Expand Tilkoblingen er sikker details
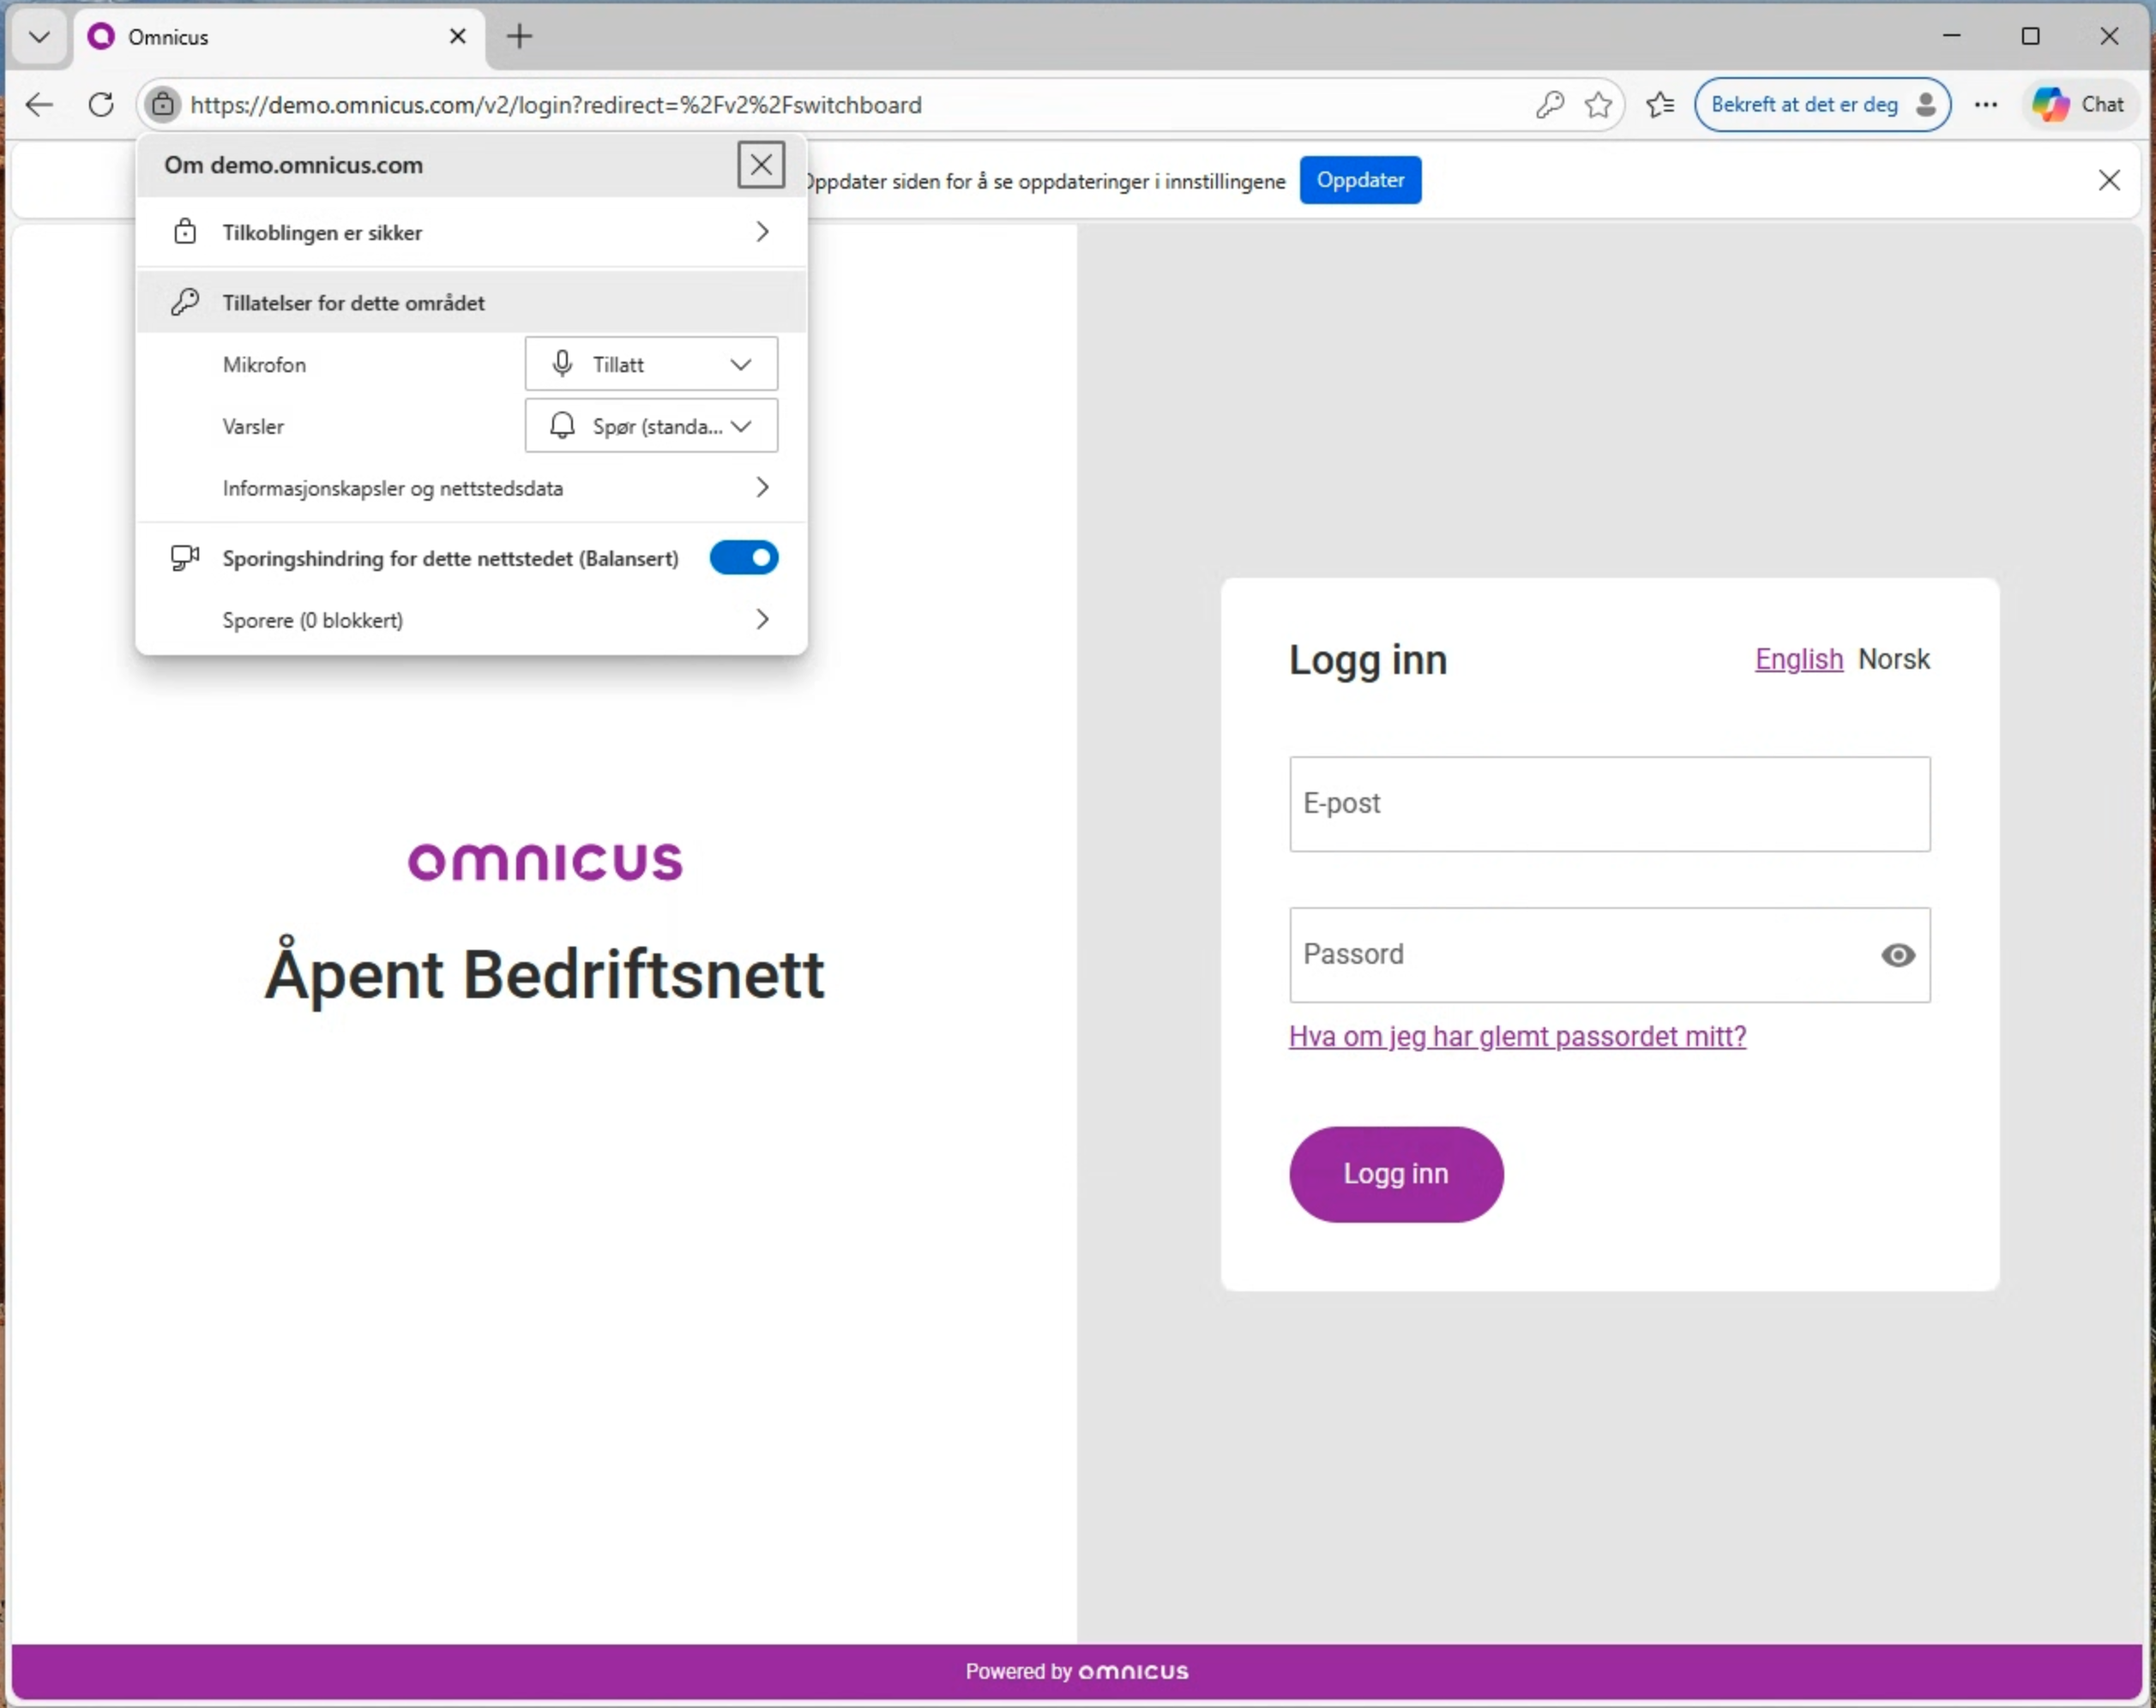Viewport: 2156px width, 1708px height. 470,232
